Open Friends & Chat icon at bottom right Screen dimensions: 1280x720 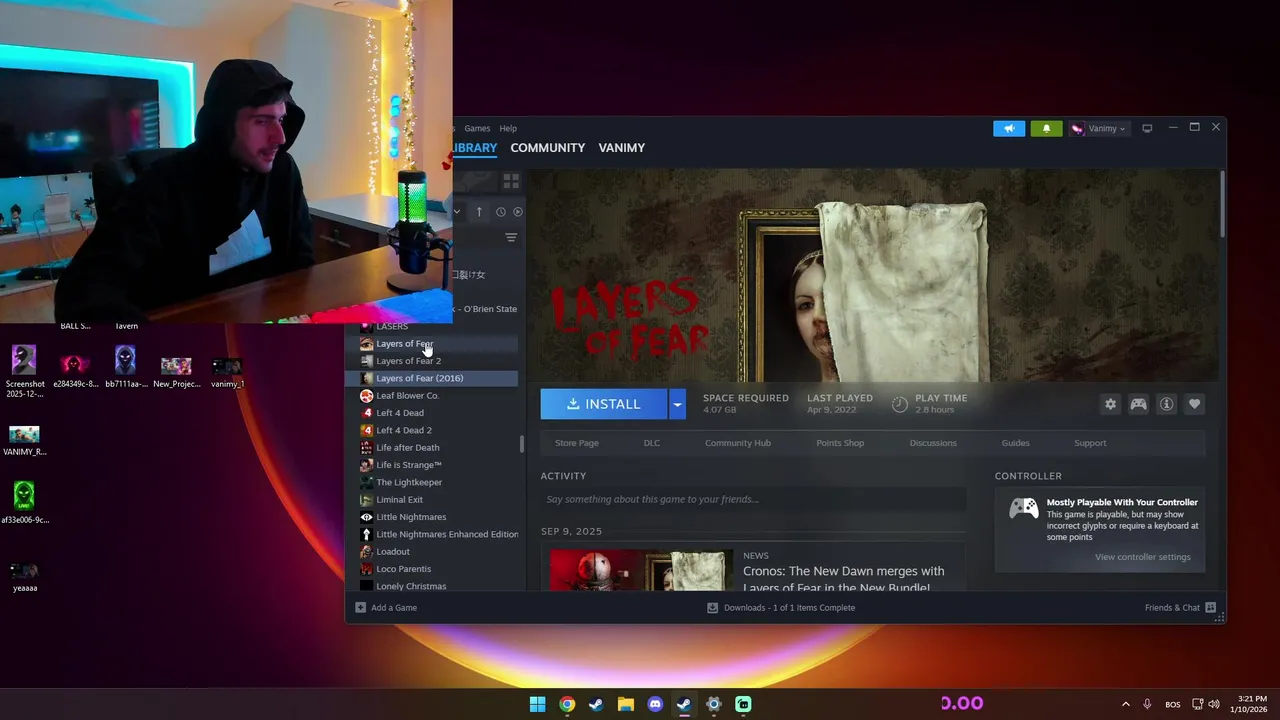(x=1211, y=607)
